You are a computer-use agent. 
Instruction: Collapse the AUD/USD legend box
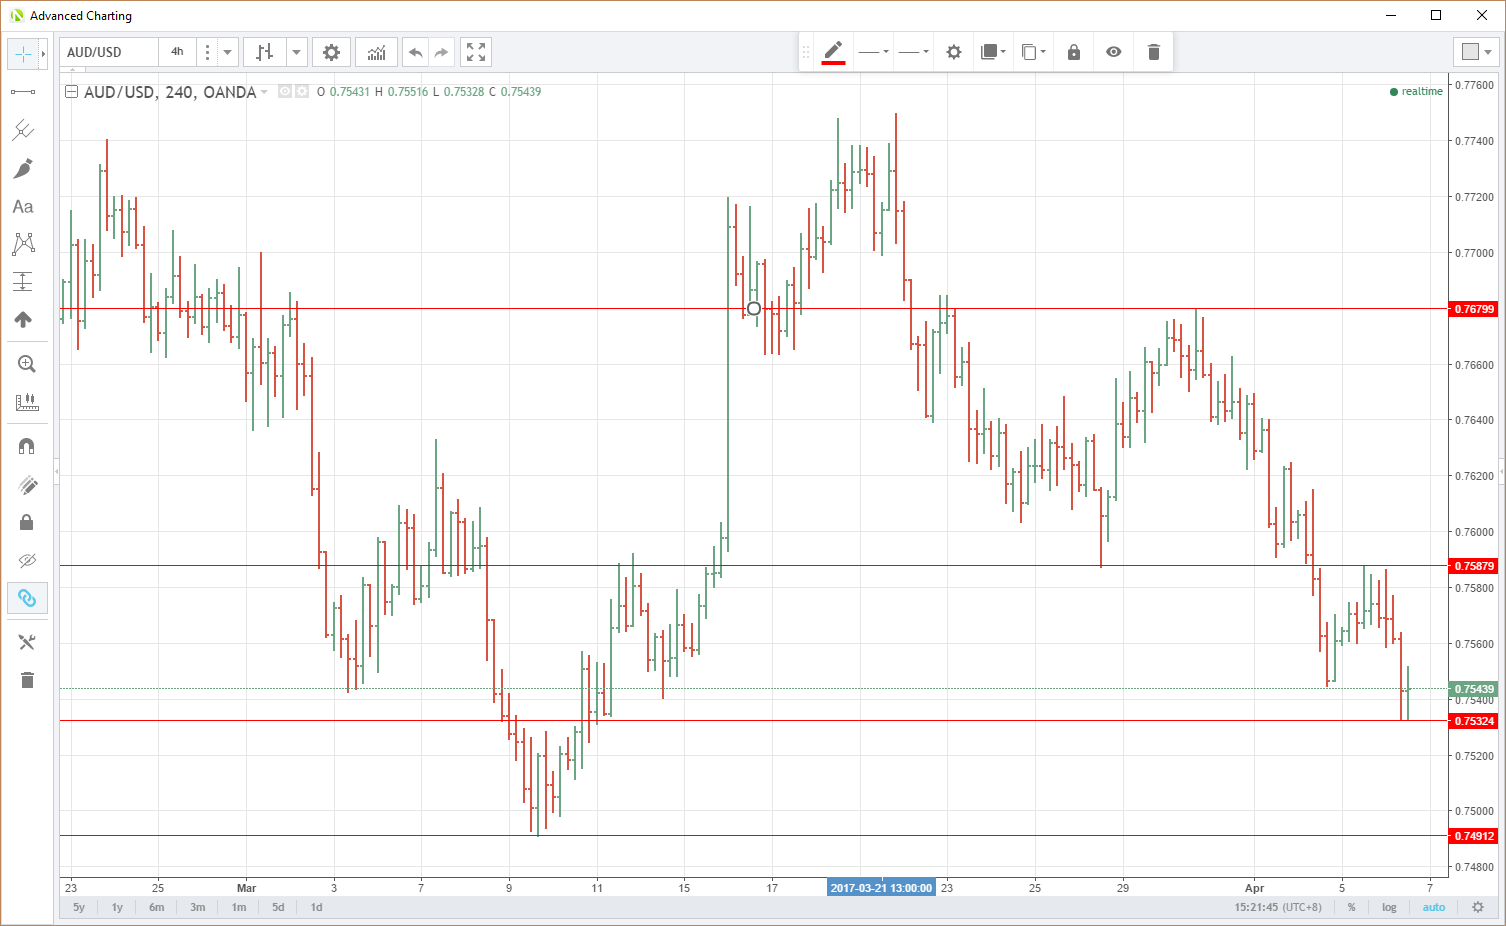click(x=71, y=92)
